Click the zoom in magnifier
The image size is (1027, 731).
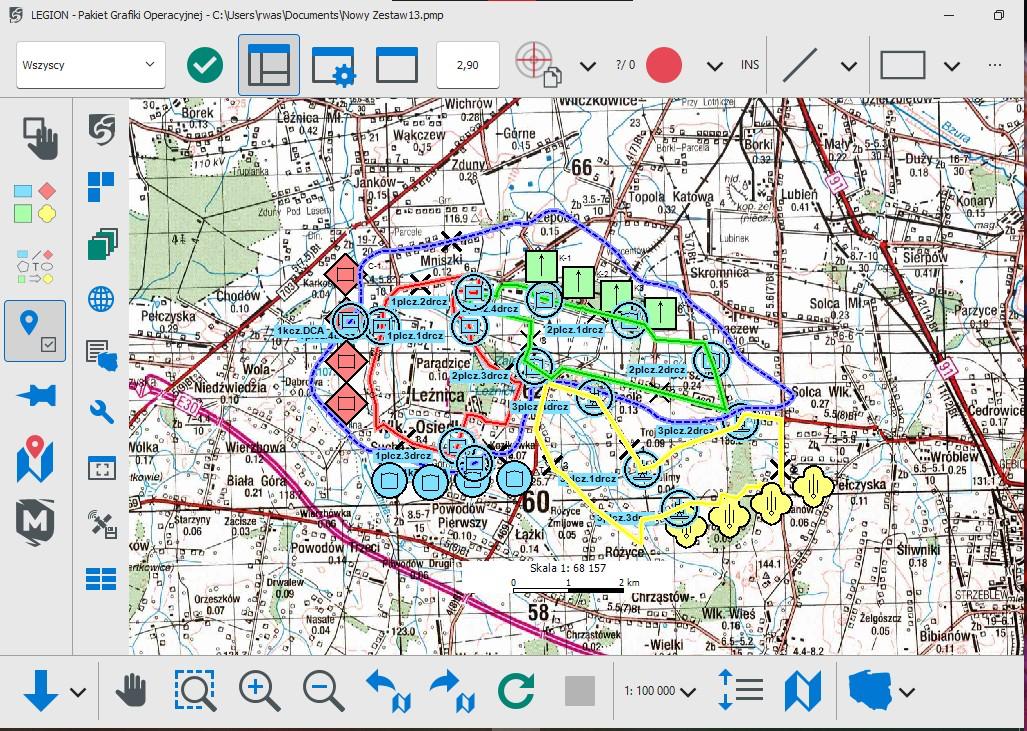point(259,690)
